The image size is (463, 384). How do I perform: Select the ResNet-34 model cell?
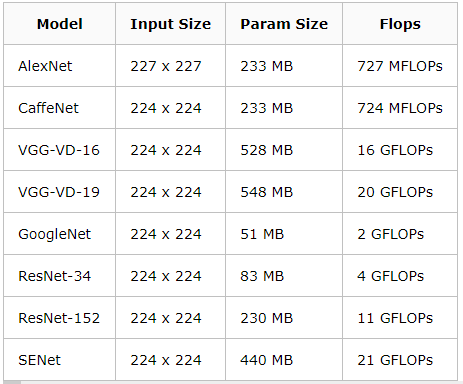[x=60, y=276]
